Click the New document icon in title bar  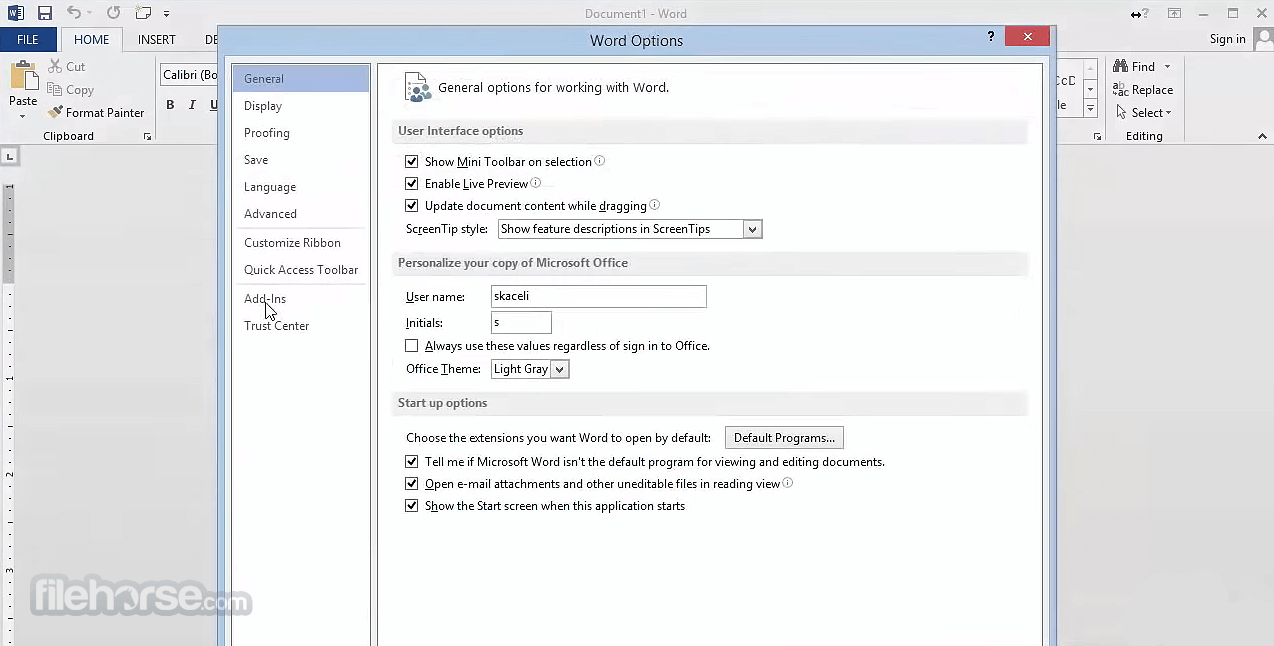143,13
